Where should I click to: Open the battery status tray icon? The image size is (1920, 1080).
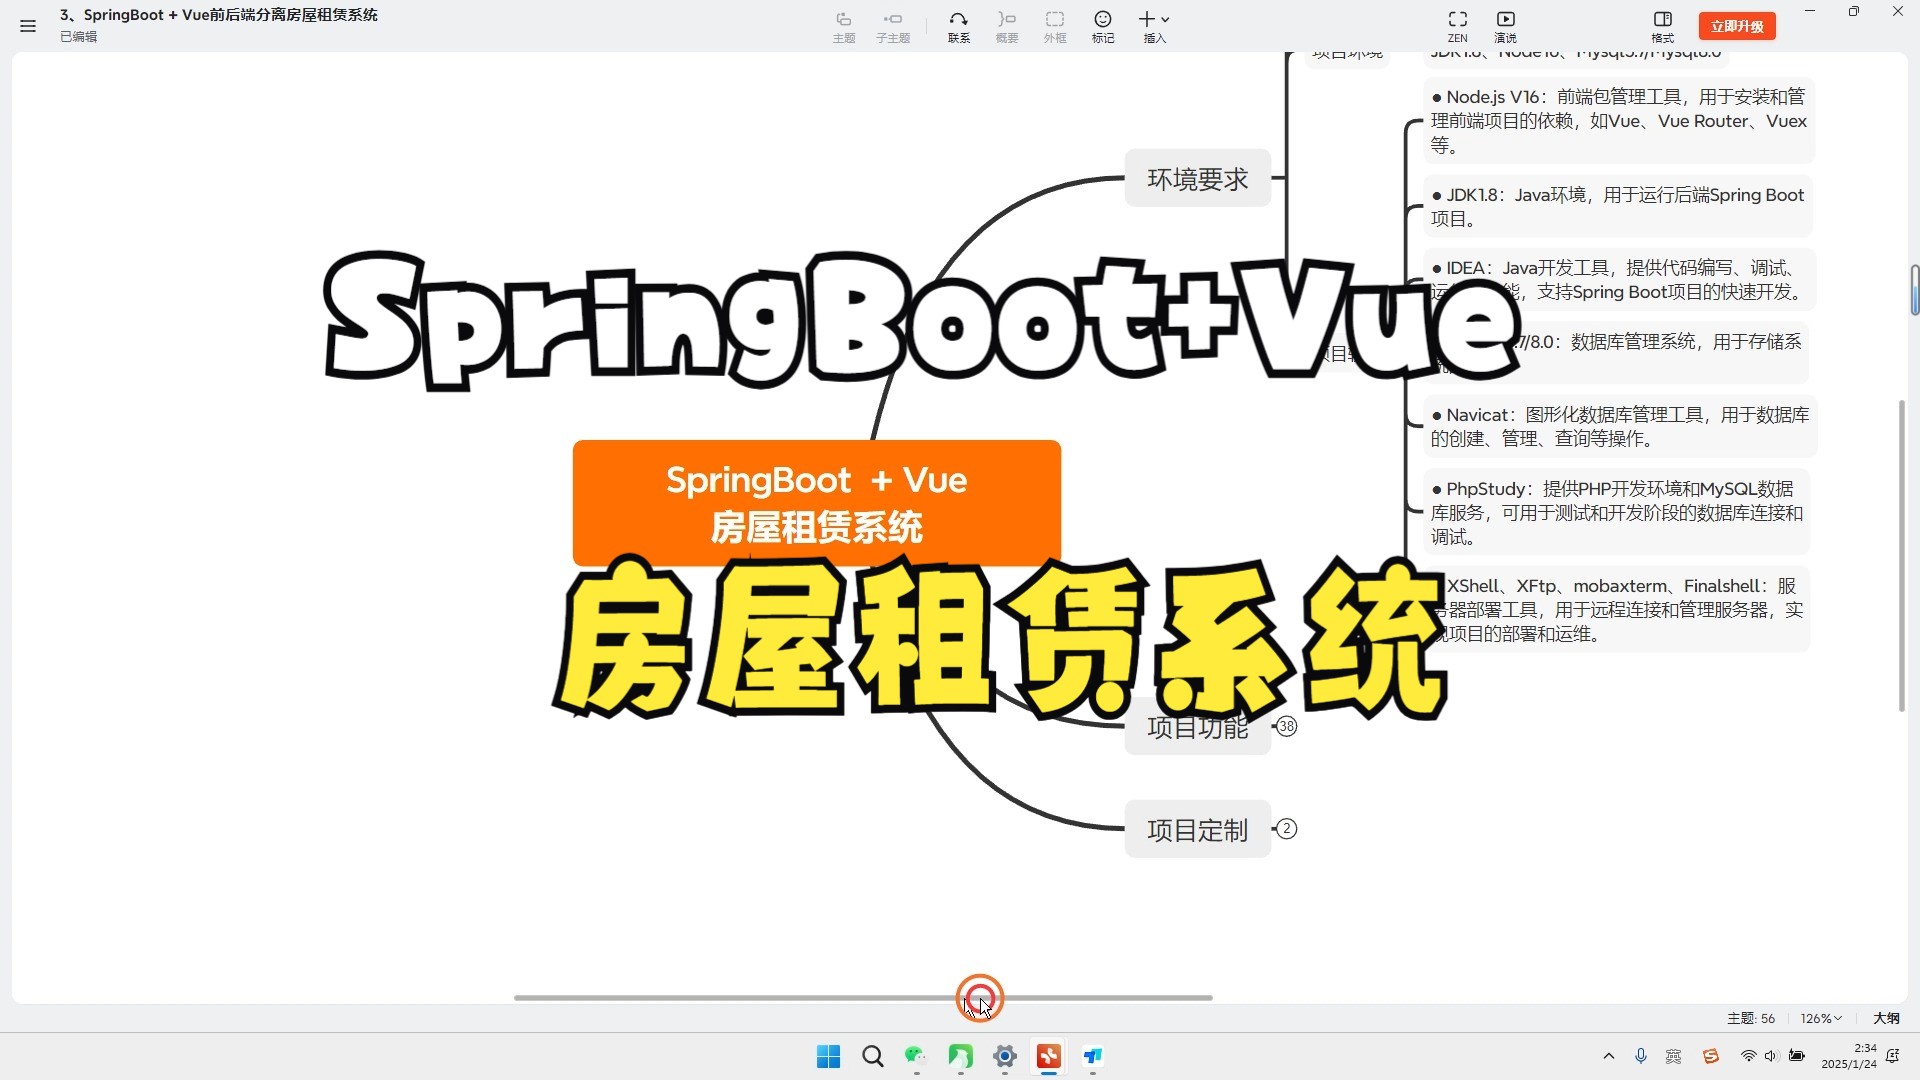point(1797,1057)
